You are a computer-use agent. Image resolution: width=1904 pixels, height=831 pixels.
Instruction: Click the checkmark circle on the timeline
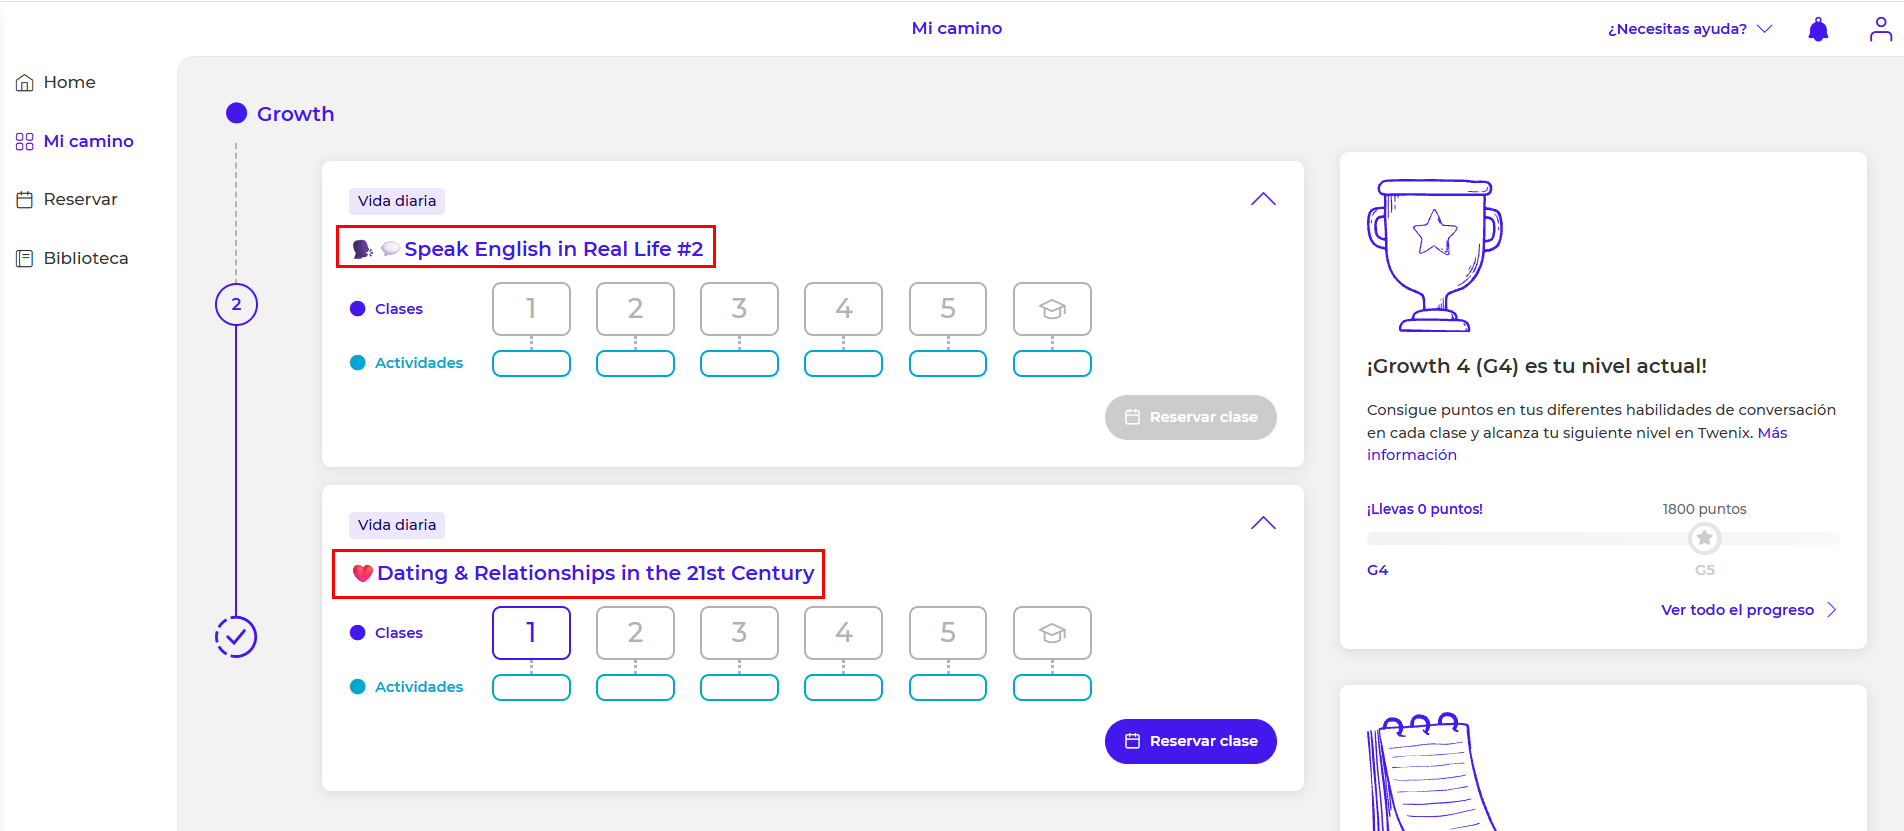(x=236, y=637)
